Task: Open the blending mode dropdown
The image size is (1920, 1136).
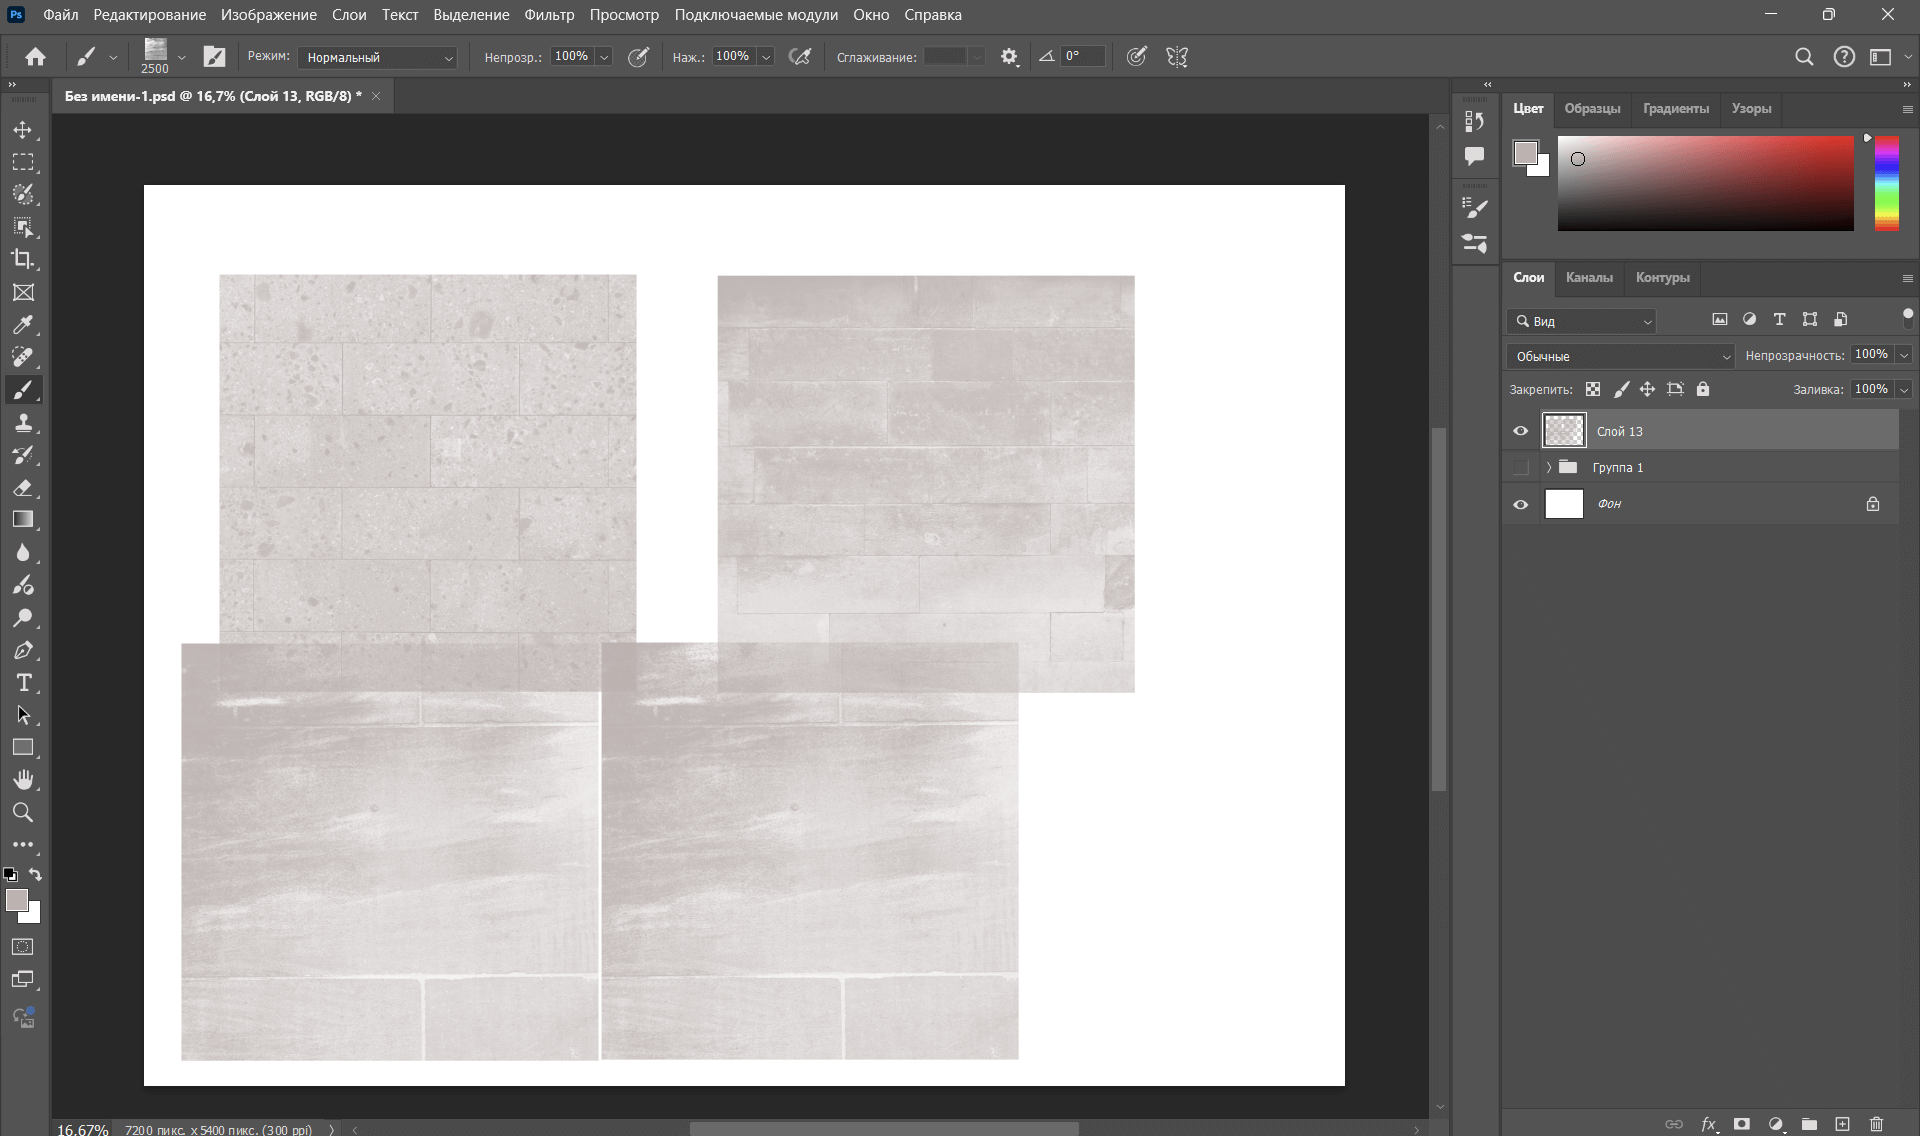Action: pos(1618,354)
